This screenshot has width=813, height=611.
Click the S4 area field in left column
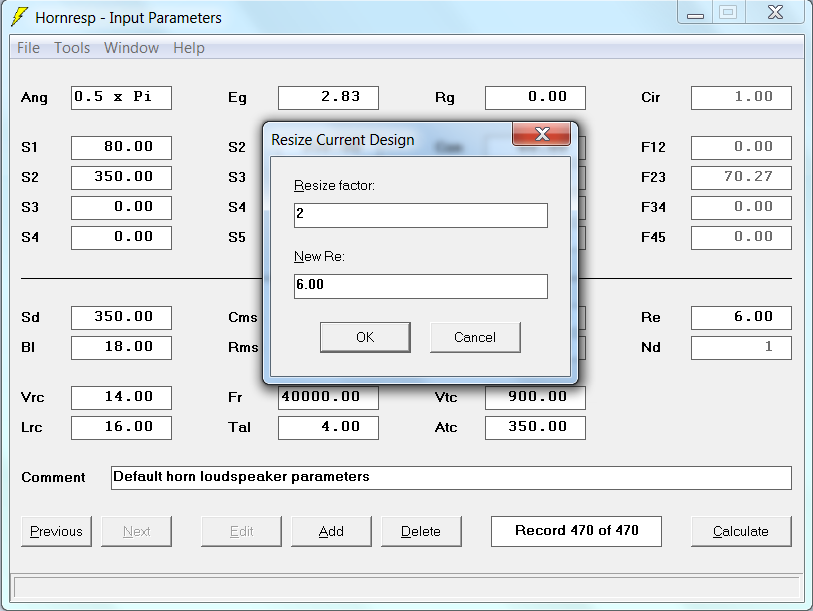[x=121, y=238]
